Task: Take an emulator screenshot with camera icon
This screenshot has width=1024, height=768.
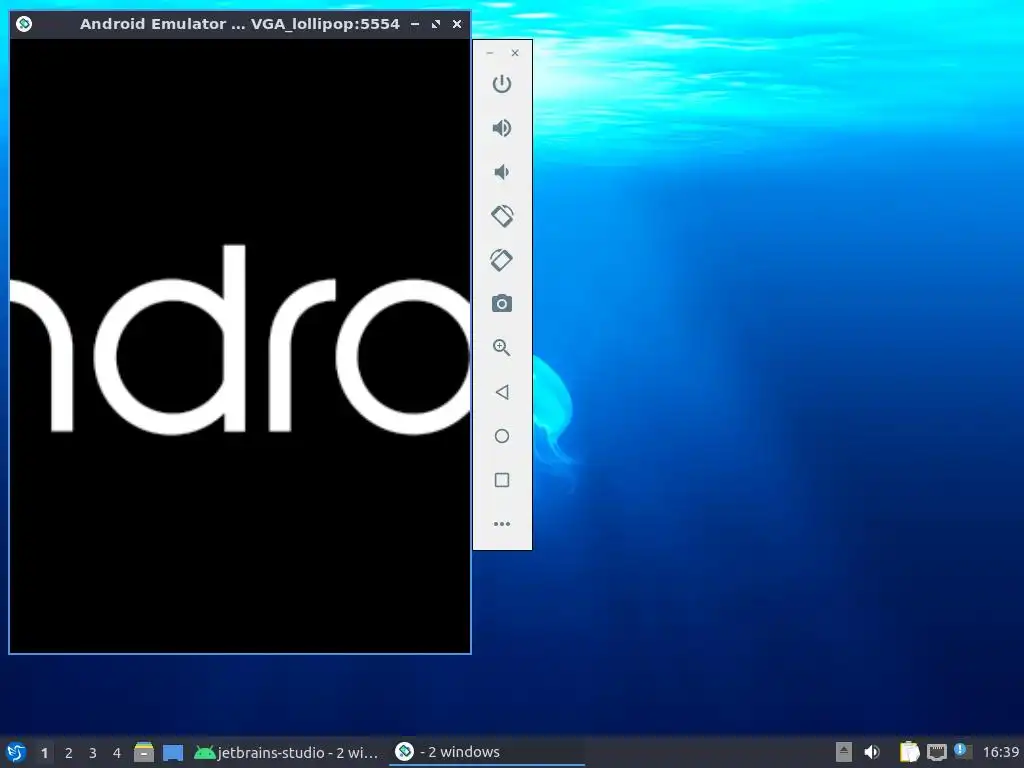Action: coord(502,304)
